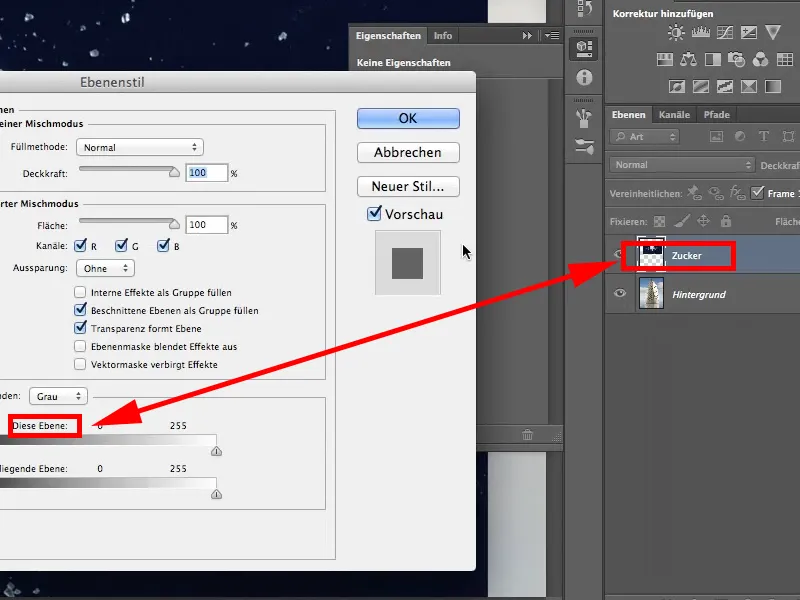Add an Exposure adjustment layer
The height and width of the screenshot is (600, 800).
[x=748, y=33]
